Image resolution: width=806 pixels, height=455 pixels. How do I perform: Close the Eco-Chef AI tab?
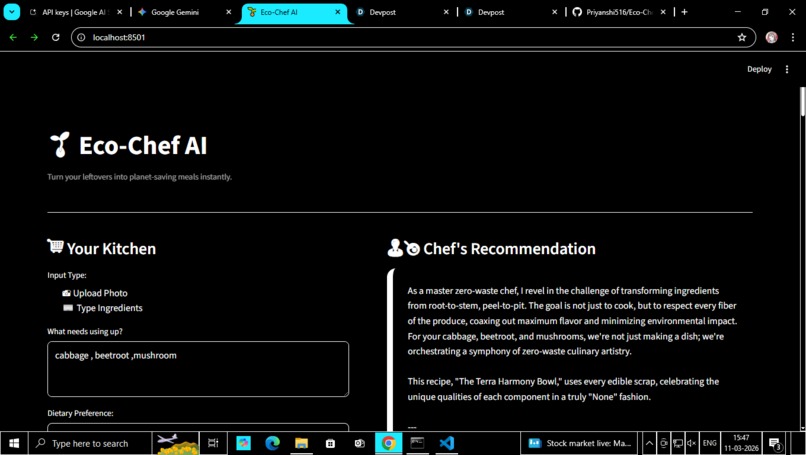pyautogui.click(x=338, y=12)
